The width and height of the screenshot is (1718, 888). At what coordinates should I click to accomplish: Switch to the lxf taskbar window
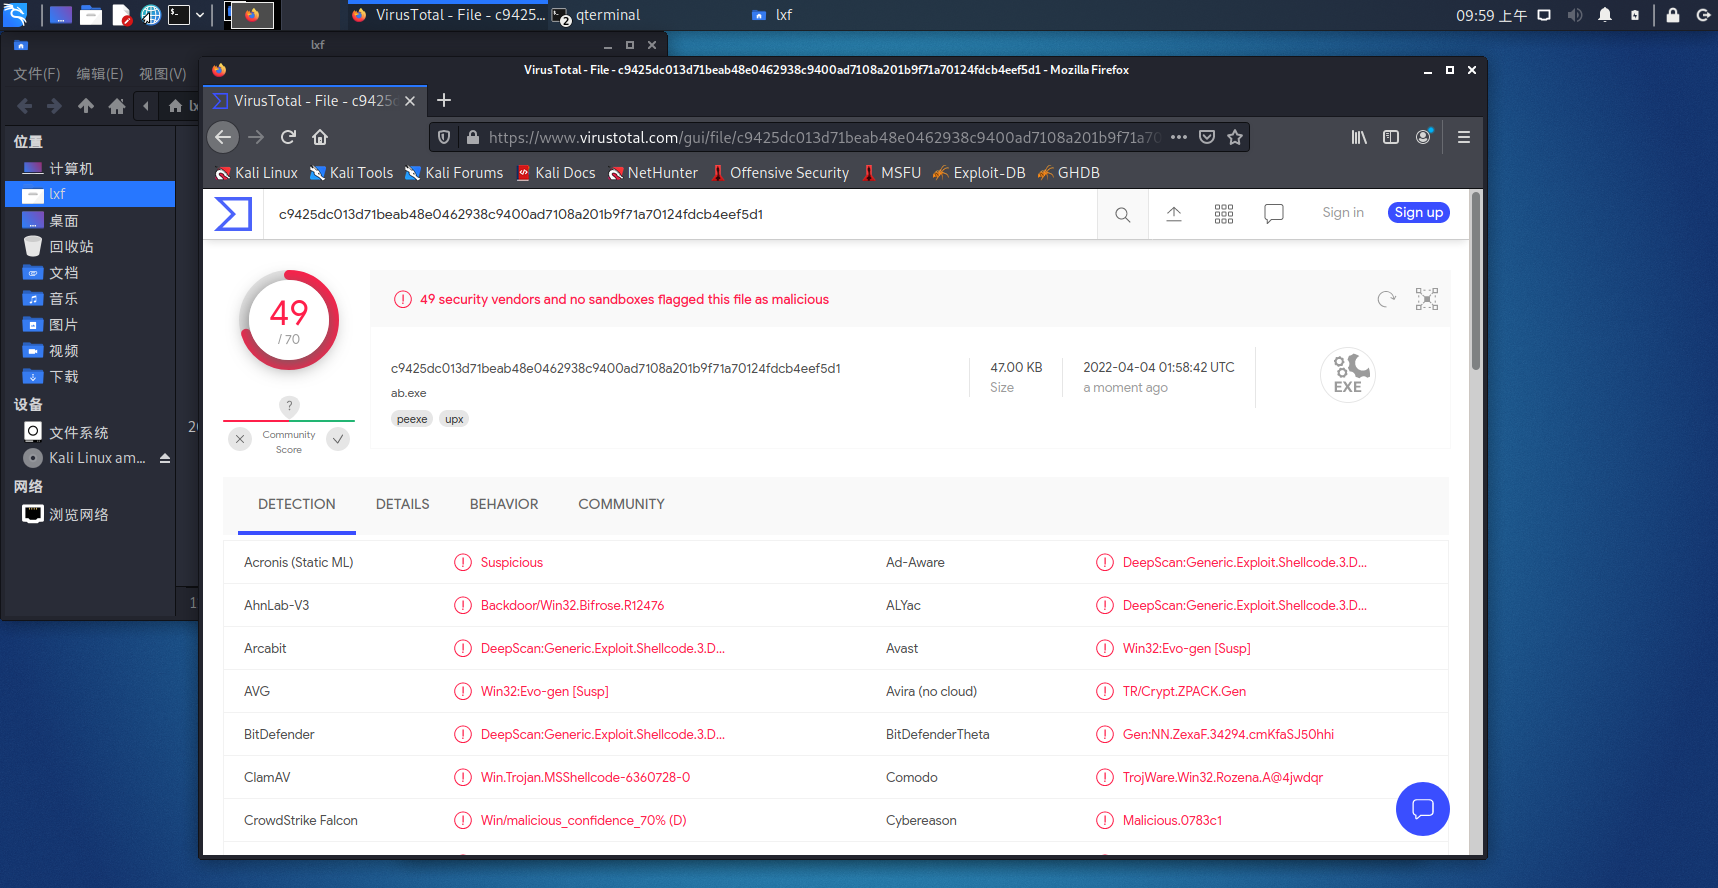[772, 15]
